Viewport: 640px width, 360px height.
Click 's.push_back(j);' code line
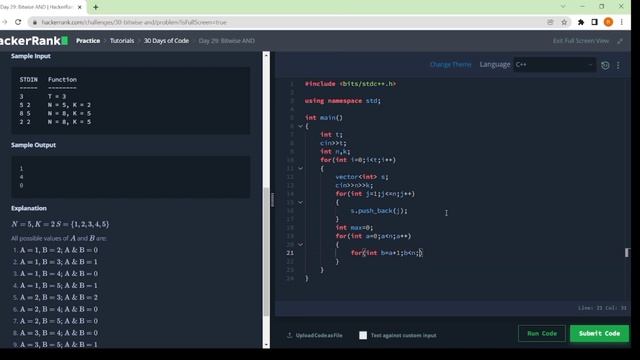(x=379, y=211)
